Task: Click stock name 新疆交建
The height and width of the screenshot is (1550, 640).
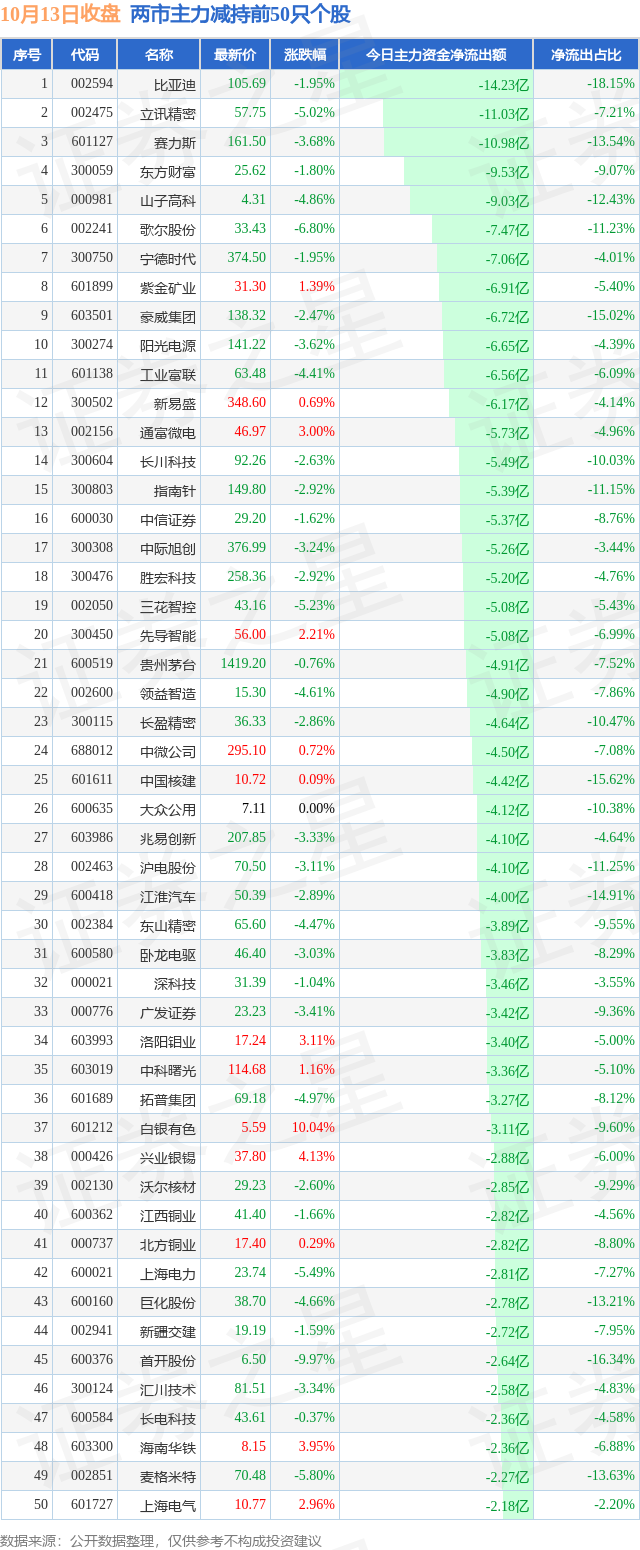Action: pyautogui.click(x=168, y=1332)
